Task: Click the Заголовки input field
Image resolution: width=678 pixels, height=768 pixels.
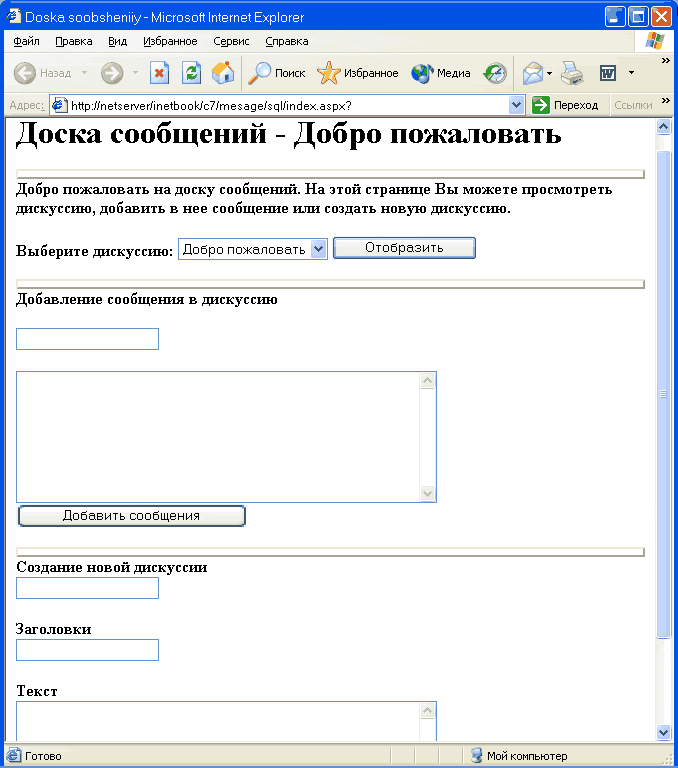Action: point(87,650)
